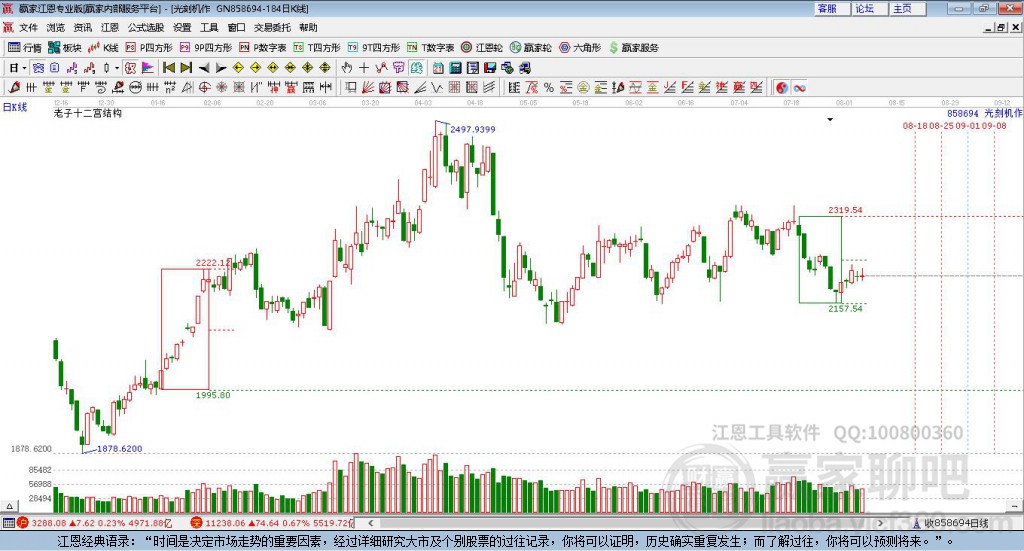1024x551 pixels.
Task: Click the 1995.80 price label
Action: click(x=213, y=395)
